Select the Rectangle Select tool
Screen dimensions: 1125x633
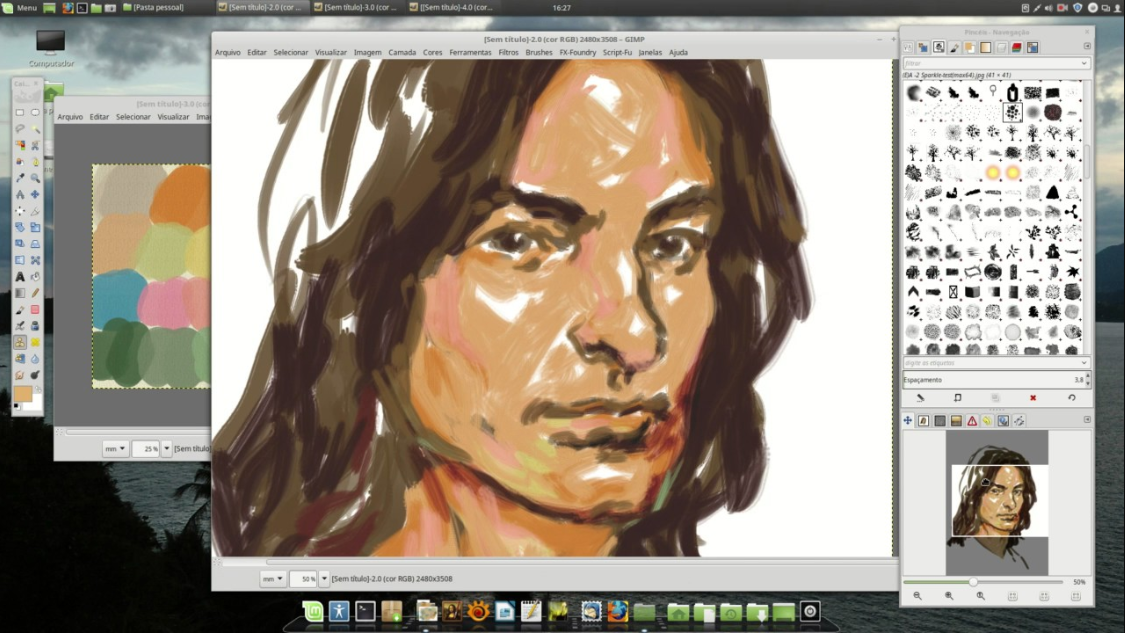tap(20, 112)
